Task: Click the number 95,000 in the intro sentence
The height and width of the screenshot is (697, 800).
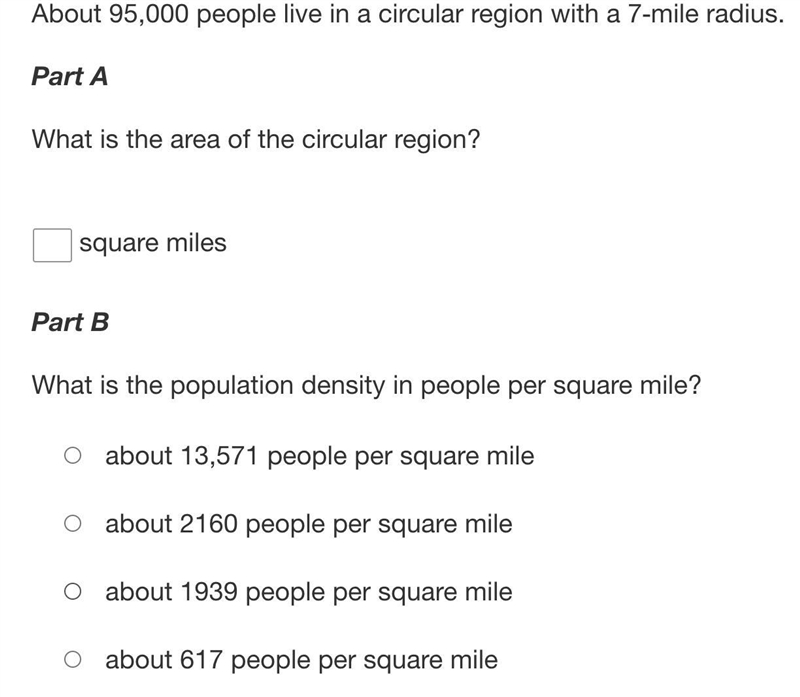Action: coord(148,14)
